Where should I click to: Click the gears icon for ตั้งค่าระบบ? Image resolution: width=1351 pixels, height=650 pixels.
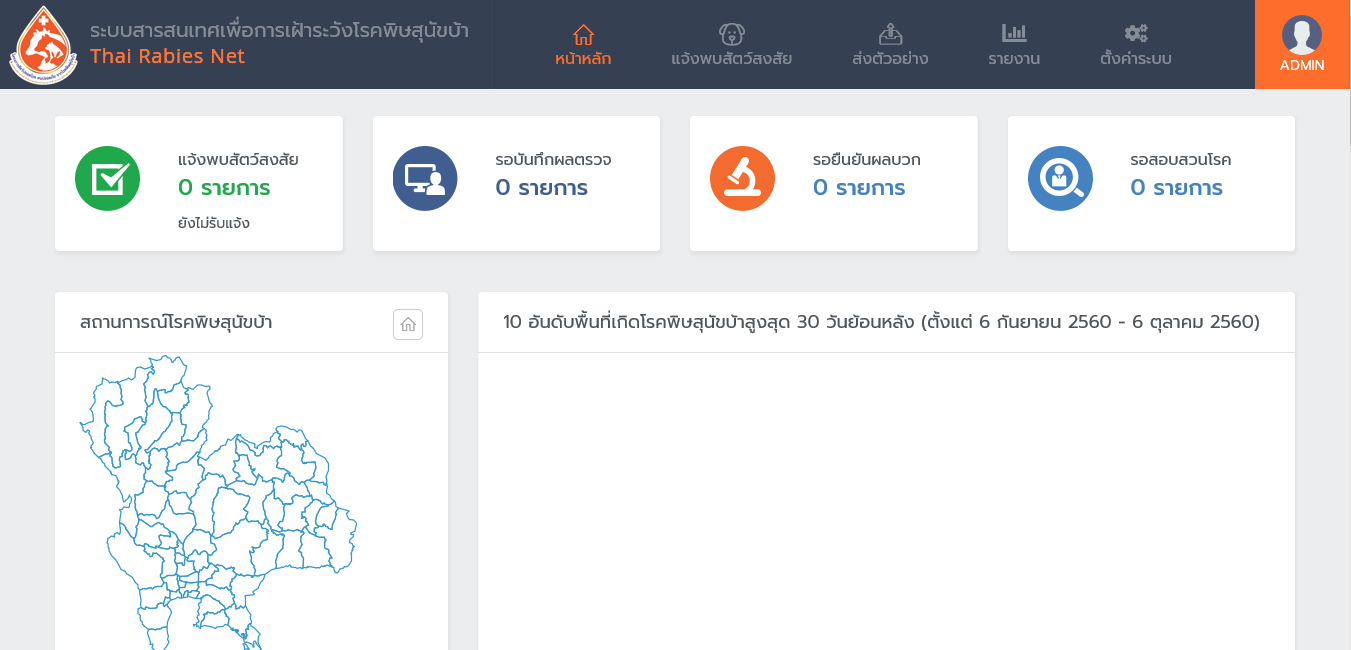coord(1135,34)
